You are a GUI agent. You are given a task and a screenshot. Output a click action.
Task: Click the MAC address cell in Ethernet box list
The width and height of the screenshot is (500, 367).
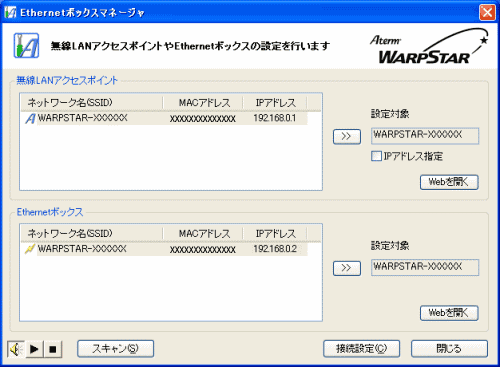click(x=203, y=249)
